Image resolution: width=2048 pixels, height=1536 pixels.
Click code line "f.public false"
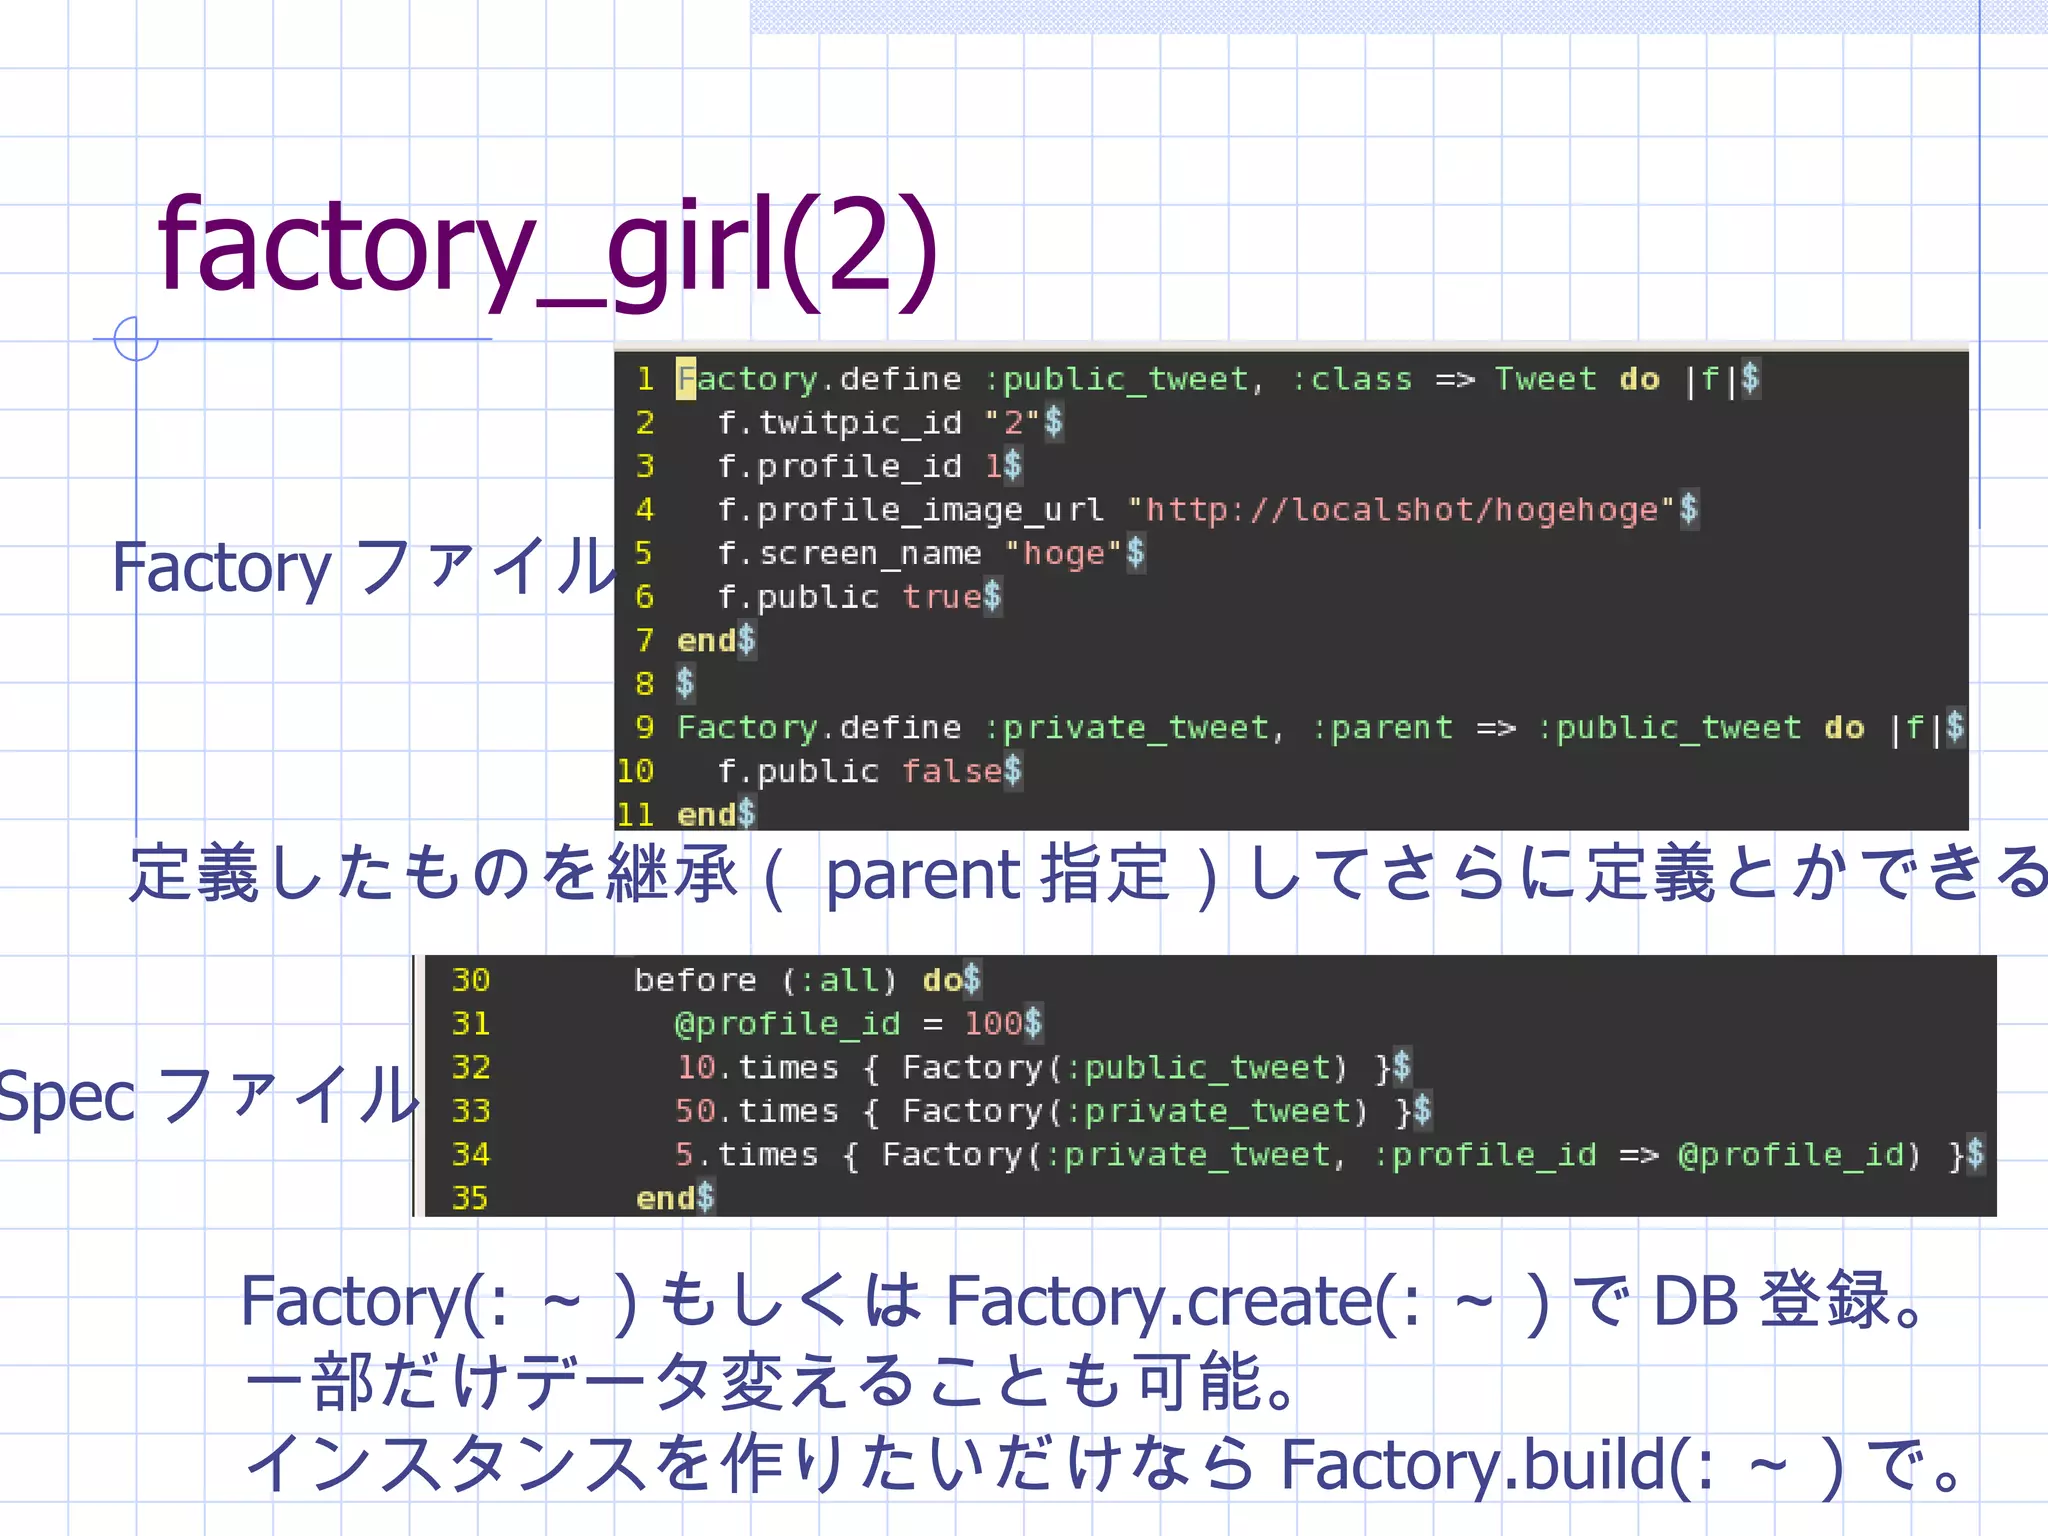click(869, 771)
